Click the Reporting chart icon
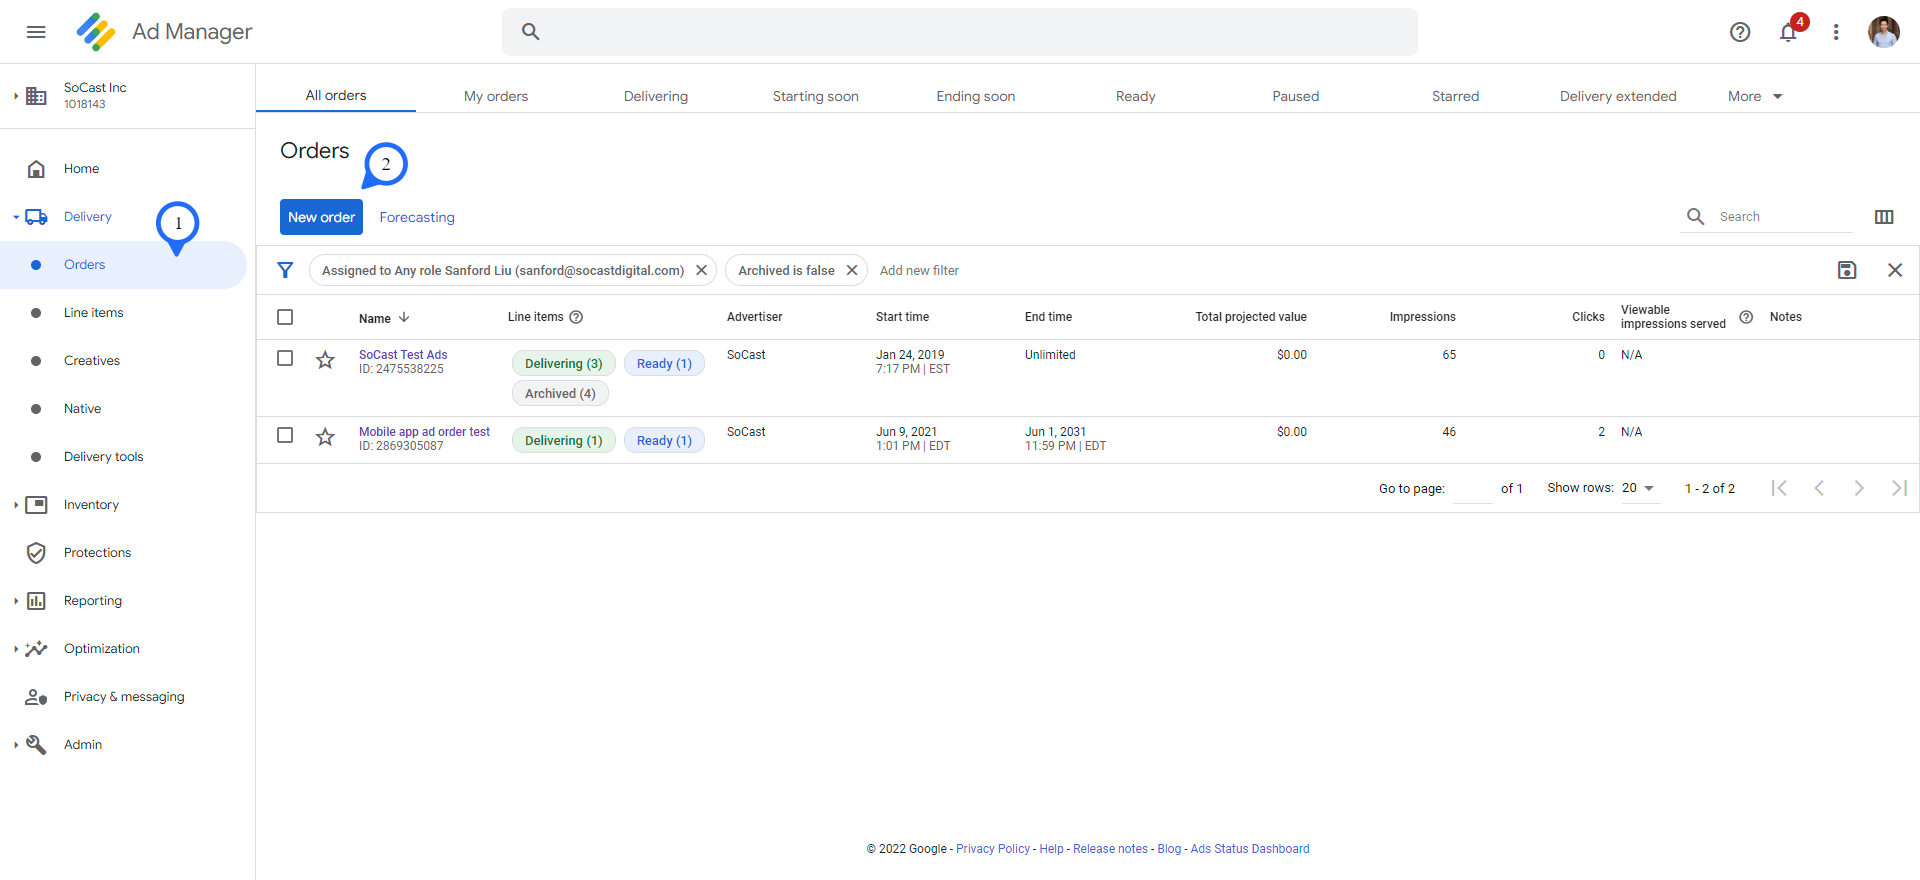The height and width of the screenshot is (880, 1920). pyautogui.click(x=36, y=601)
